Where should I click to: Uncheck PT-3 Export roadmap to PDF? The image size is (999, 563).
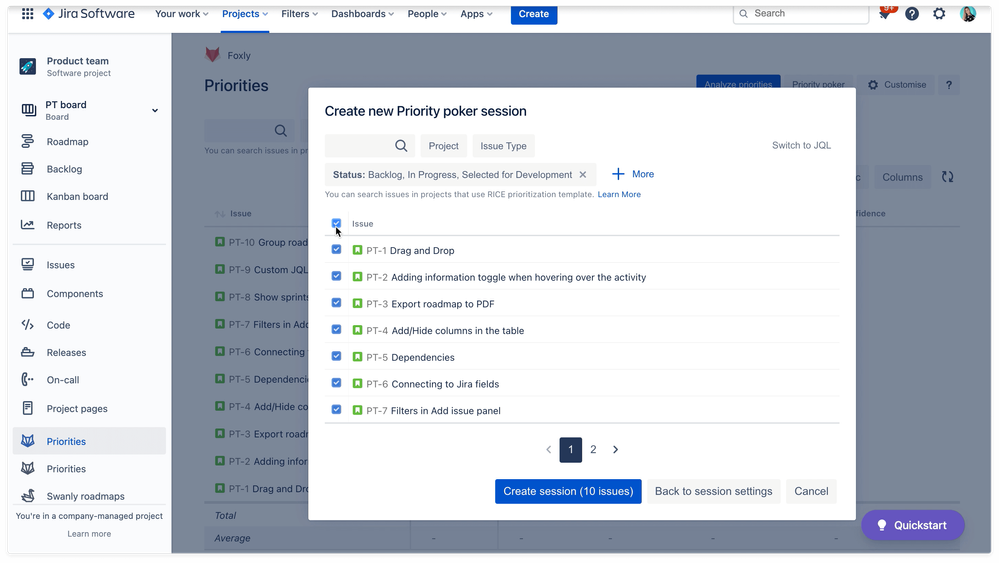point(336,303)
